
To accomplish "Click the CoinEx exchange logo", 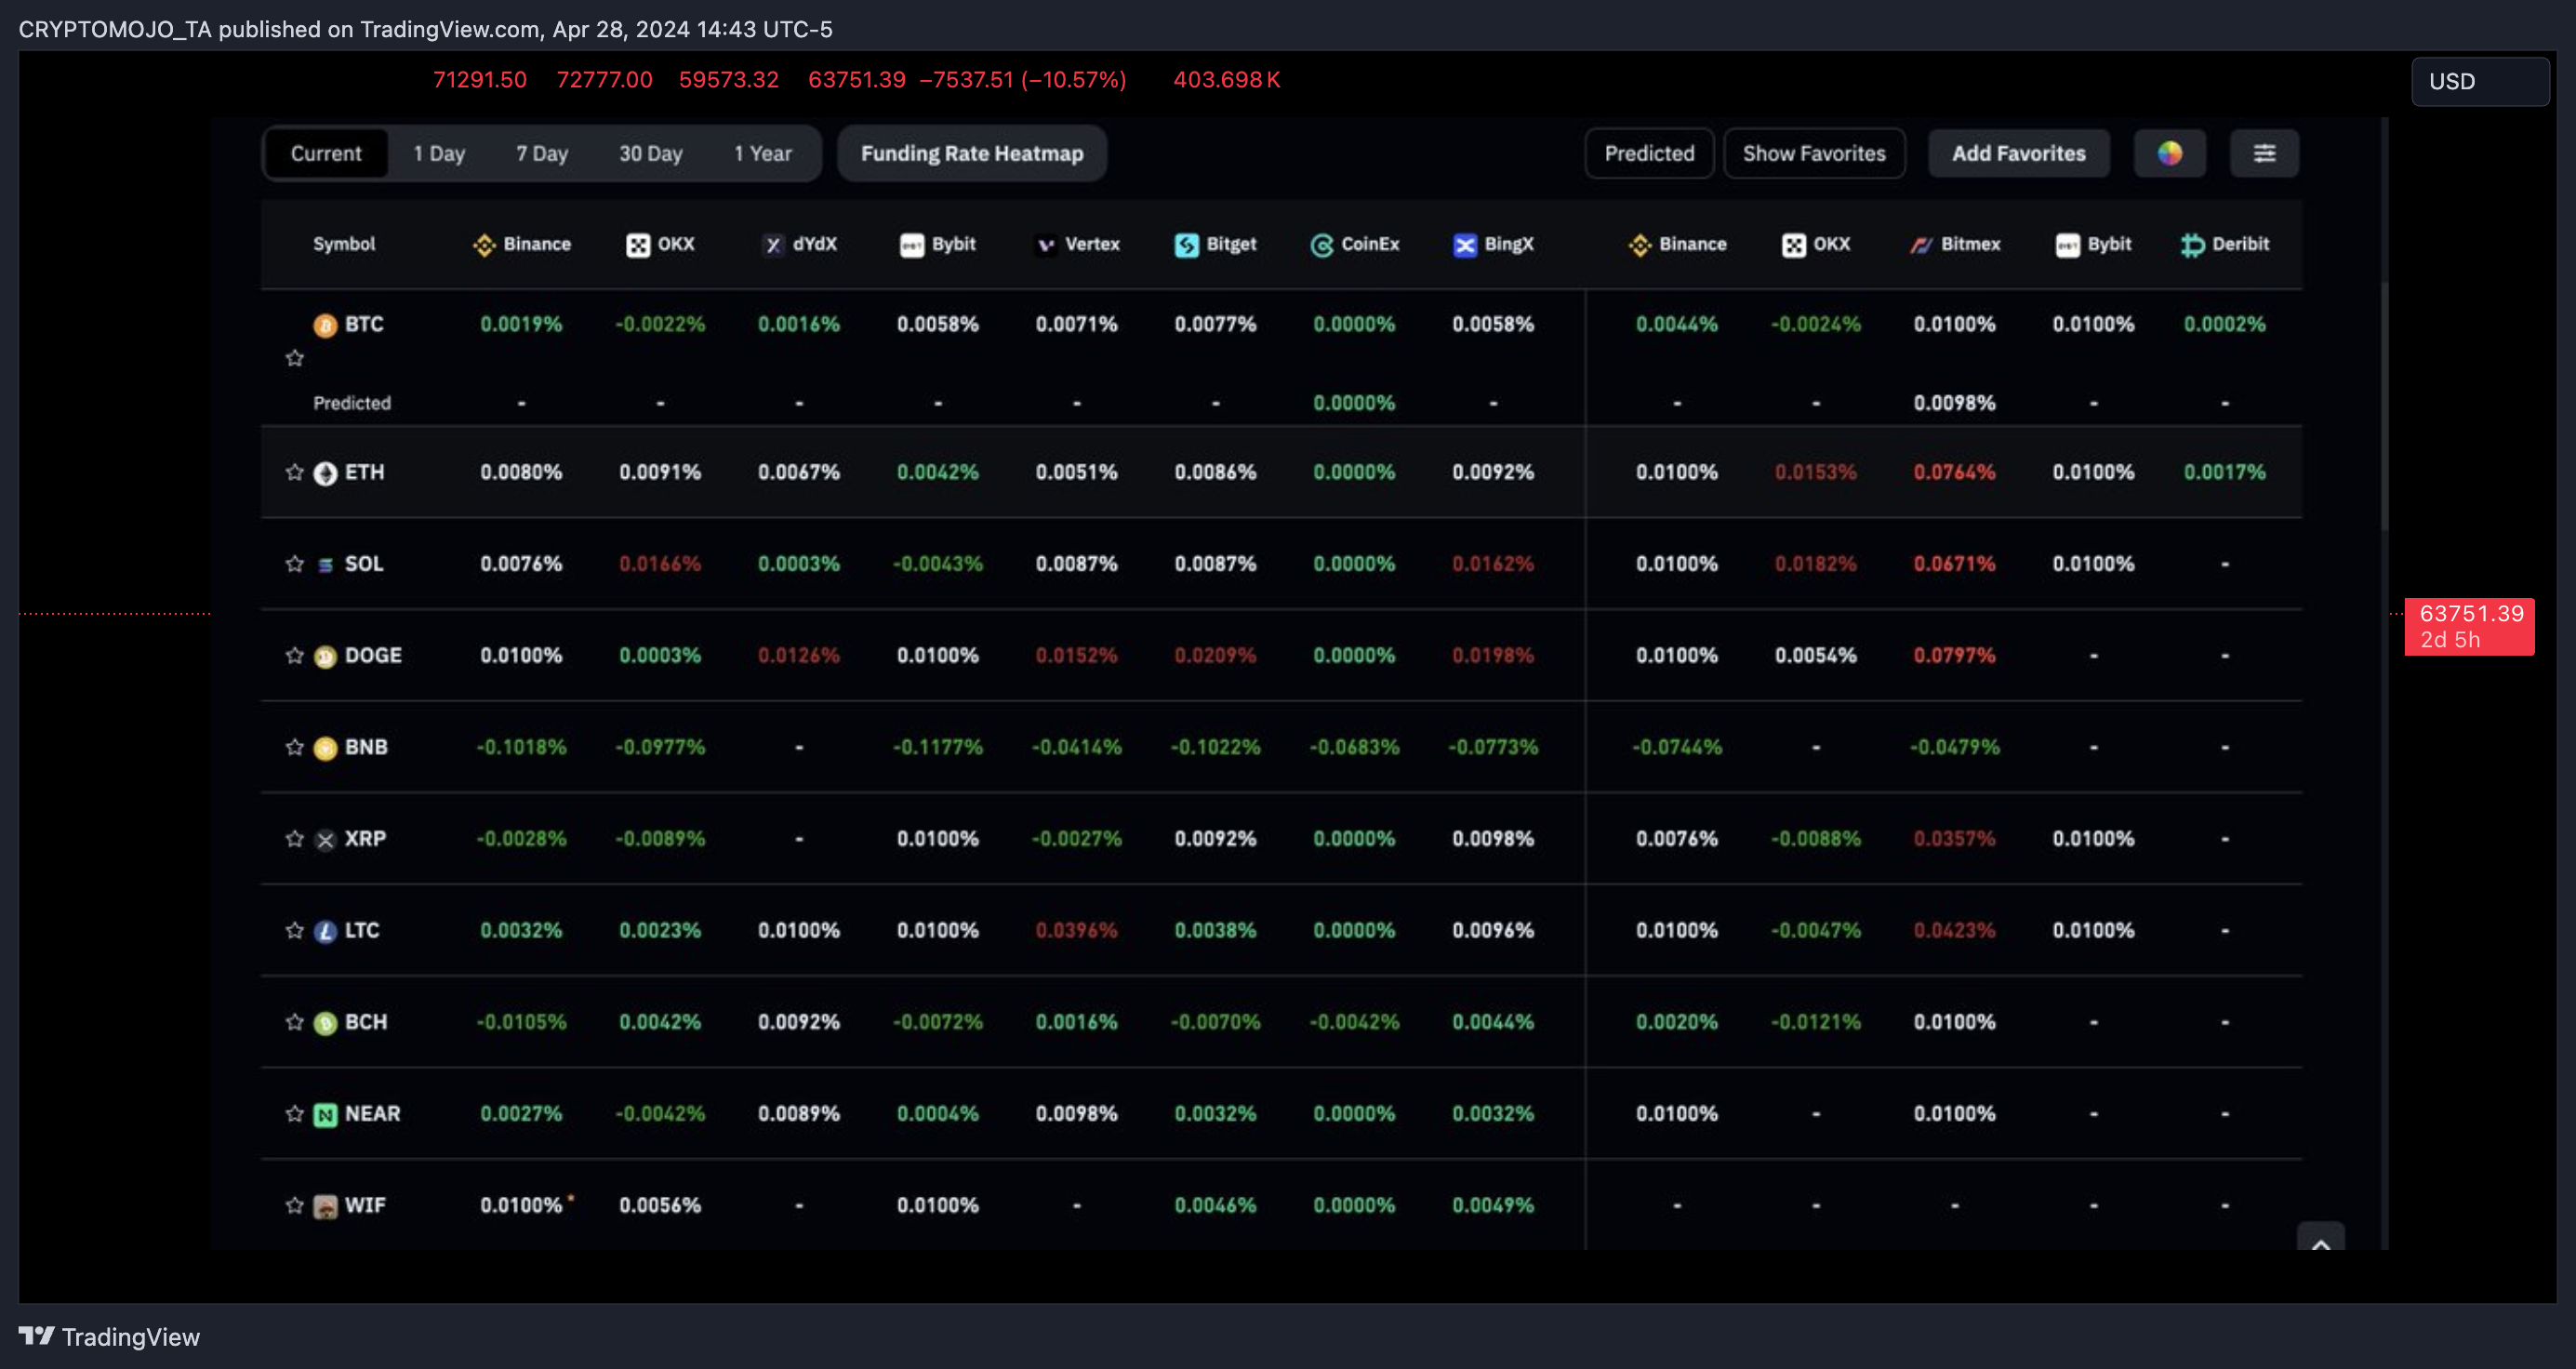I will [x=1321, y=245].
